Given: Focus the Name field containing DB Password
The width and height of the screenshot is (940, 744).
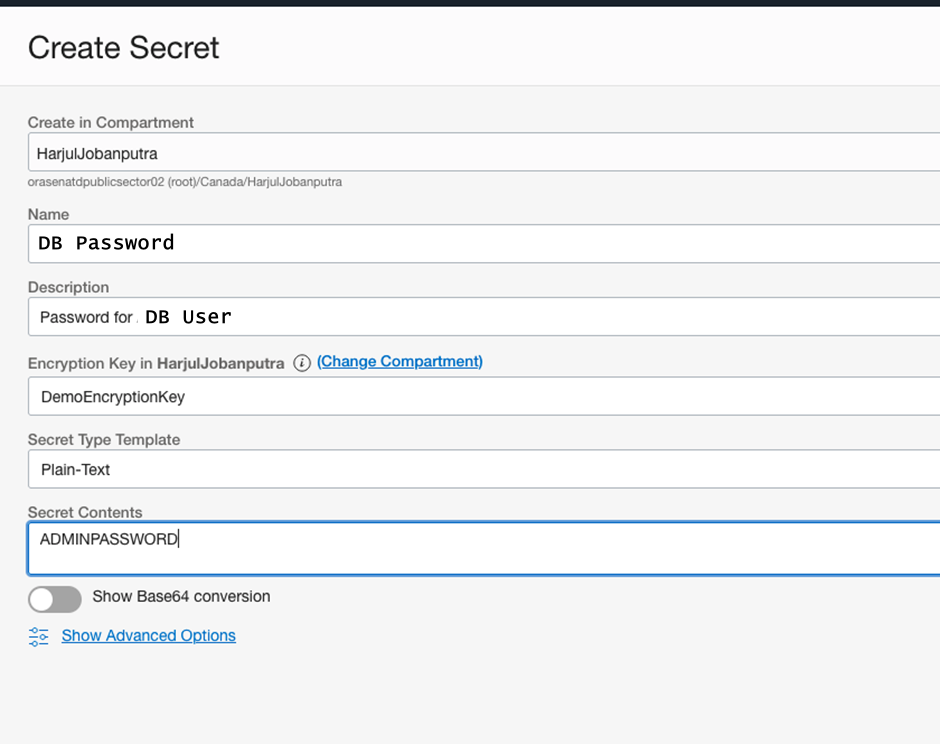Looking at the screenshot, I should click(x=480, y=243).
